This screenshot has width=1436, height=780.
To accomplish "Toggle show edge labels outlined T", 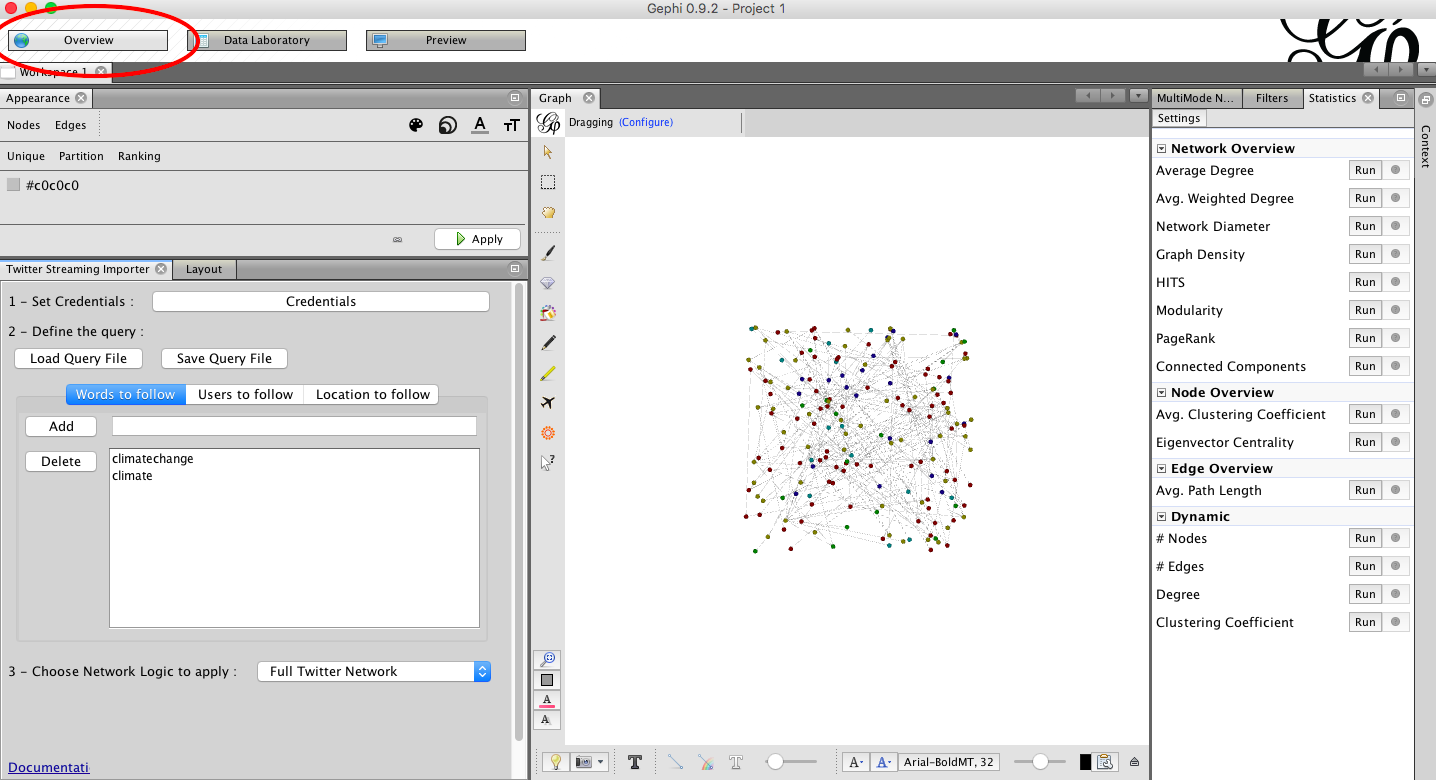I will pos(736,762).
